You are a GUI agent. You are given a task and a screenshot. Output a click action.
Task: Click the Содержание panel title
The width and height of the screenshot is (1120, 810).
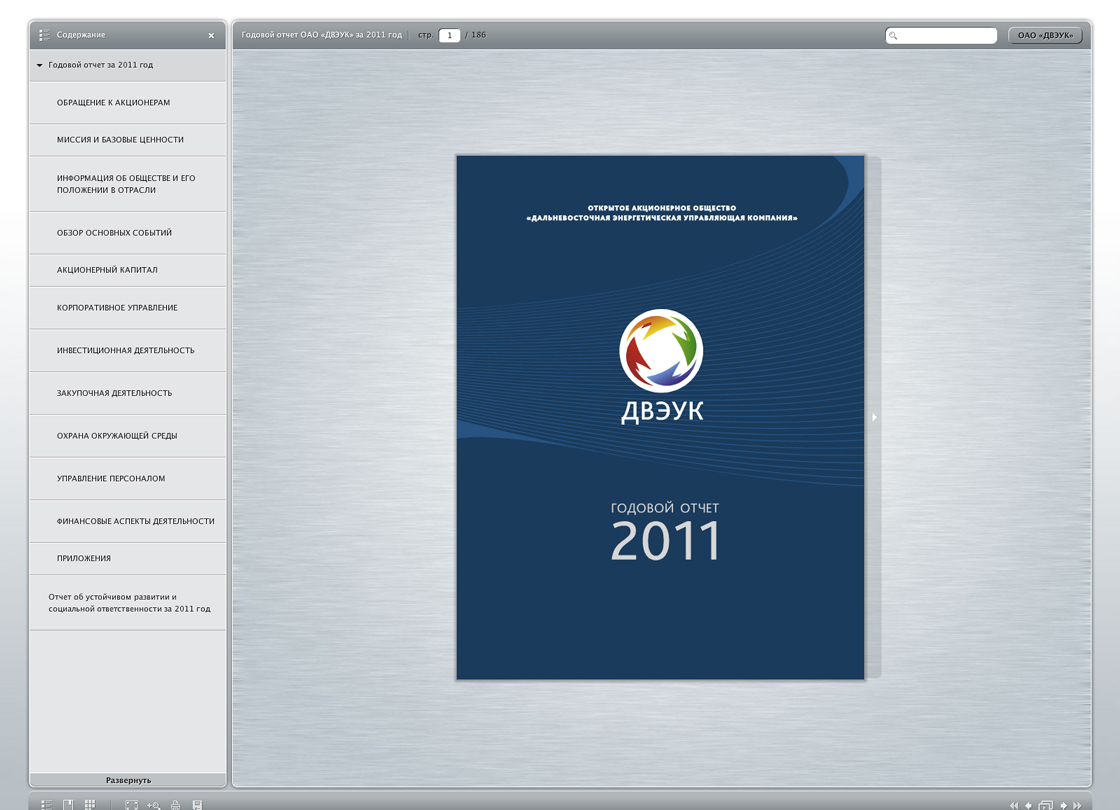point(81,35)
